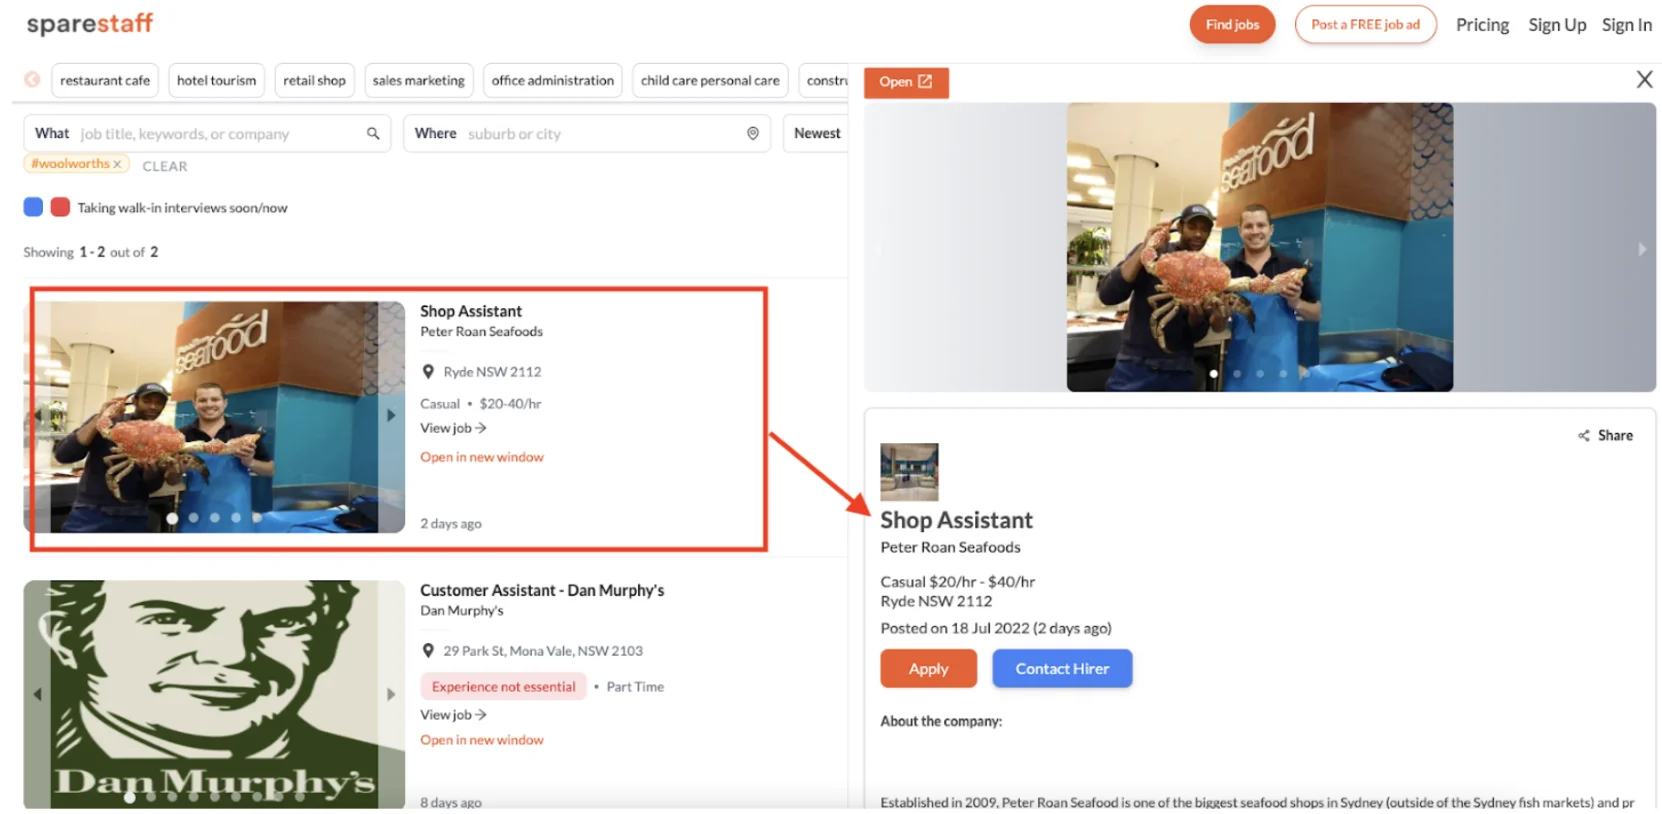
Task: Click the Share icon in job details
Action: click(x=1584, y=435)
